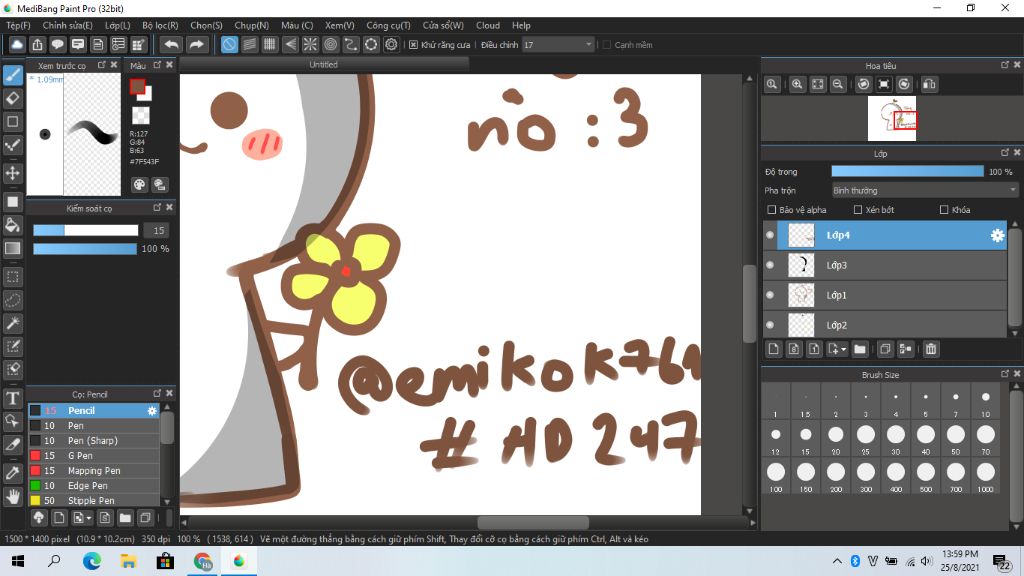Image resolution: width=1024 pixels, height=576 pixels.
Task: Open Microsoft Edge from taskbar
Action: coord(92,561)
